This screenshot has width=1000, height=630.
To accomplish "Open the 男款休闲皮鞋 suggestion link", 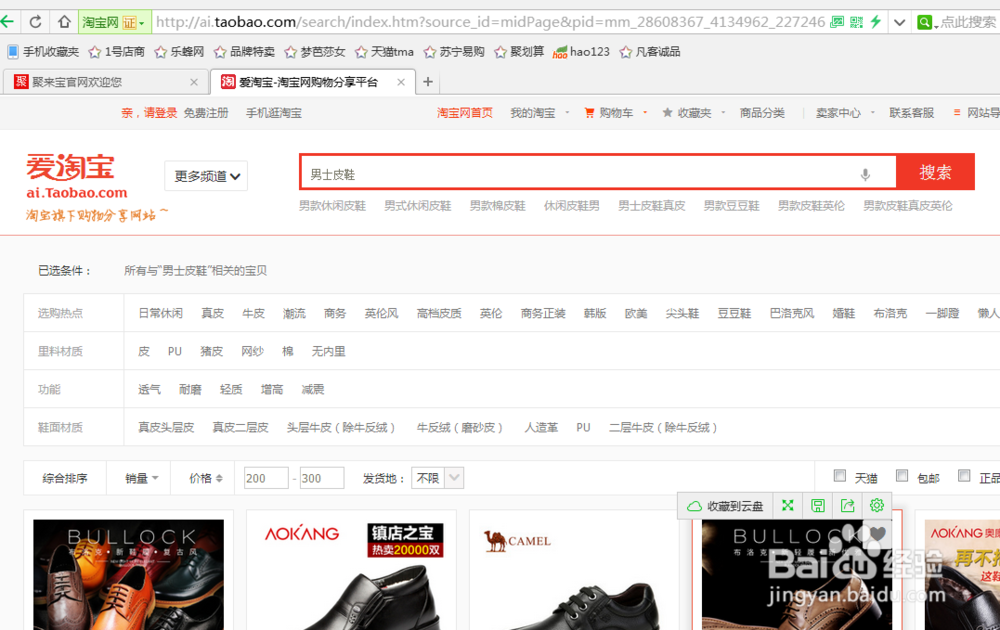I will (332, 205).
